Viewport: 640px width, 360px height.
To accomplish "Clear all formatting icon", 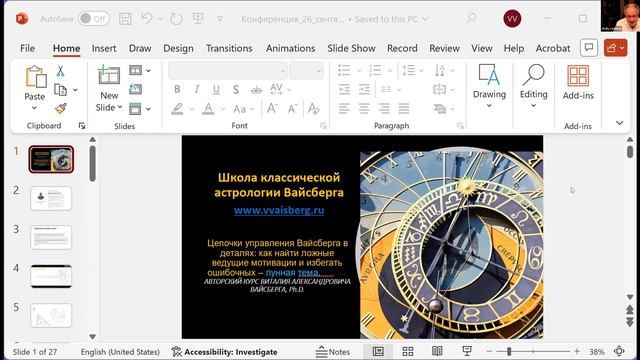I will tap(313, 109).
